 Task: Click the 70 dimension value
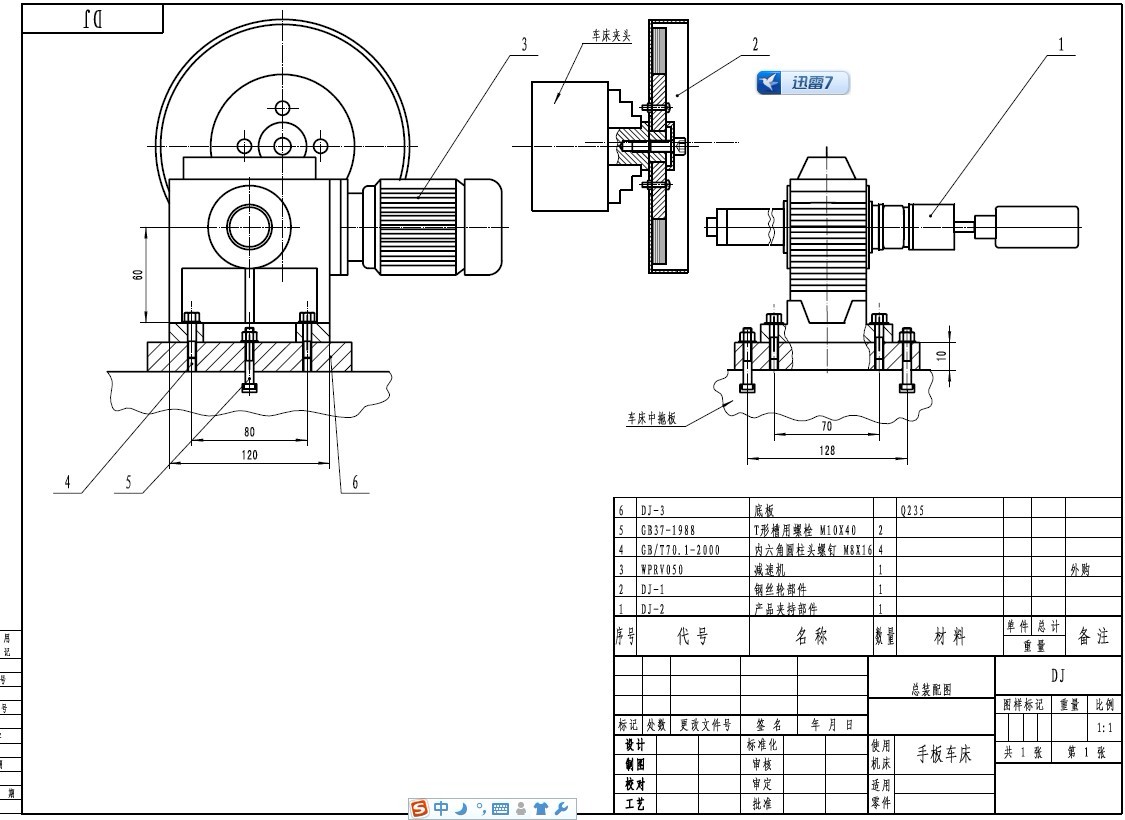click(827, 426)
